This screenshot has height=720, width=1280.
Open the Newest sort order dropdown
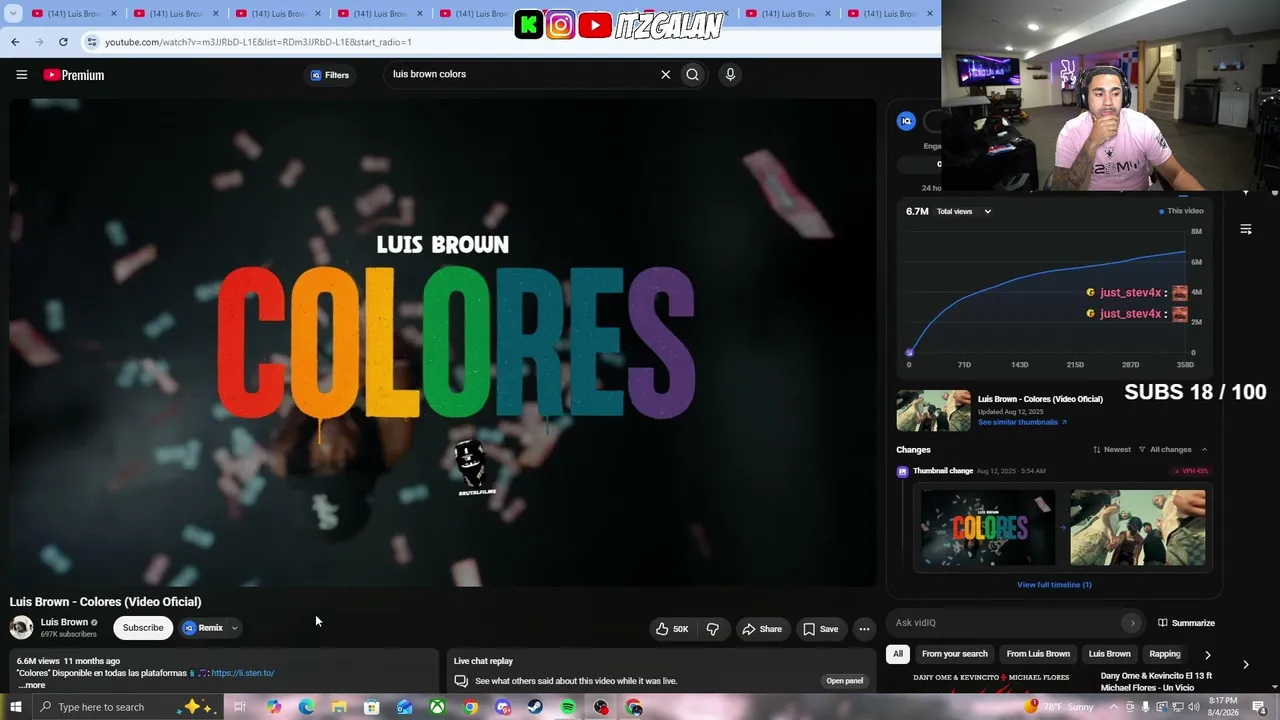(1112, 450)
